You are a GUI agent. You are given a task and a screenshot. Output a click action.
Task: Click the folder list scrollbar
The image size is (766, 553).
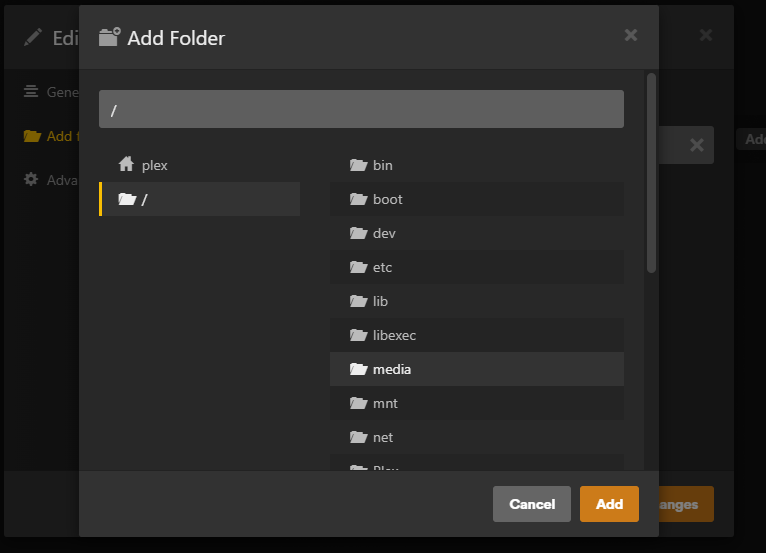click(x=651, y=172)
